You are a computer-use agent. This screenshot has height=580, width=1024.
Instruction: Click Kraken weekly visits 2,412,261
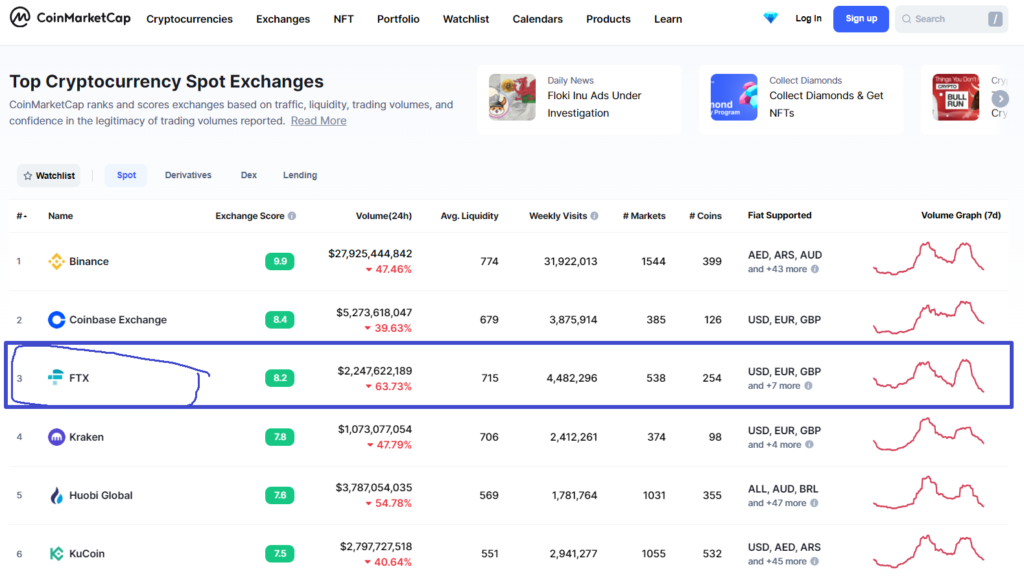(573, 437)
